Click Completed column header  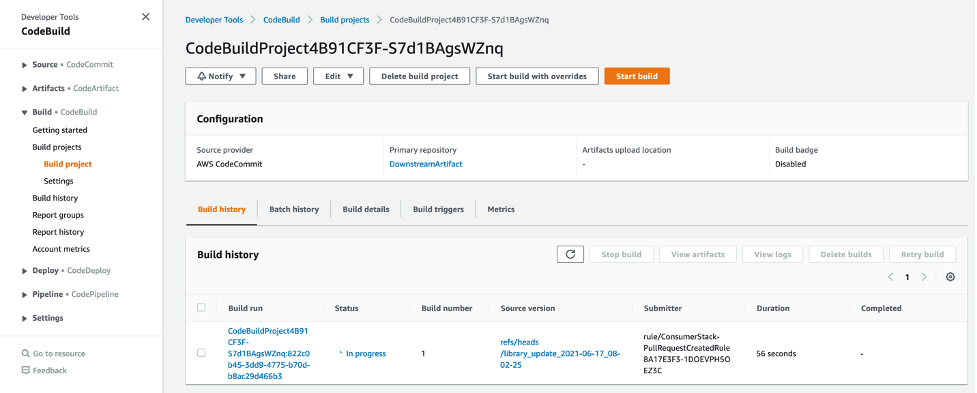coord(881,308)
